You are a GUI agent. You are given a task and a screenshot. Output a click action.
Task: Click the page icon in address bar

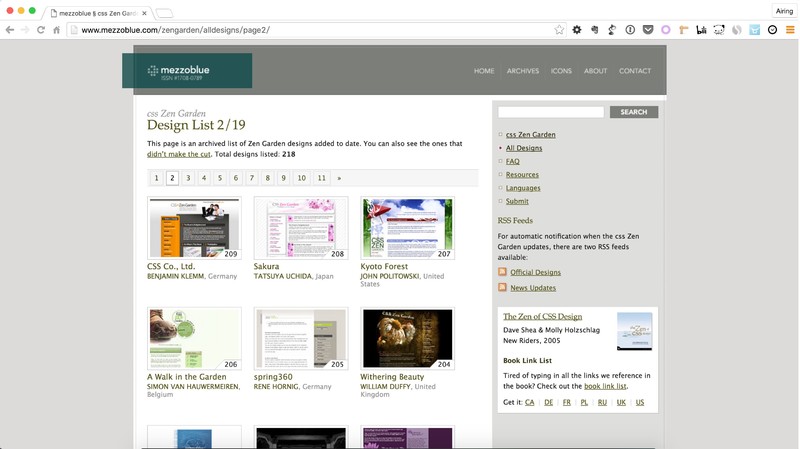coord(74,30)
